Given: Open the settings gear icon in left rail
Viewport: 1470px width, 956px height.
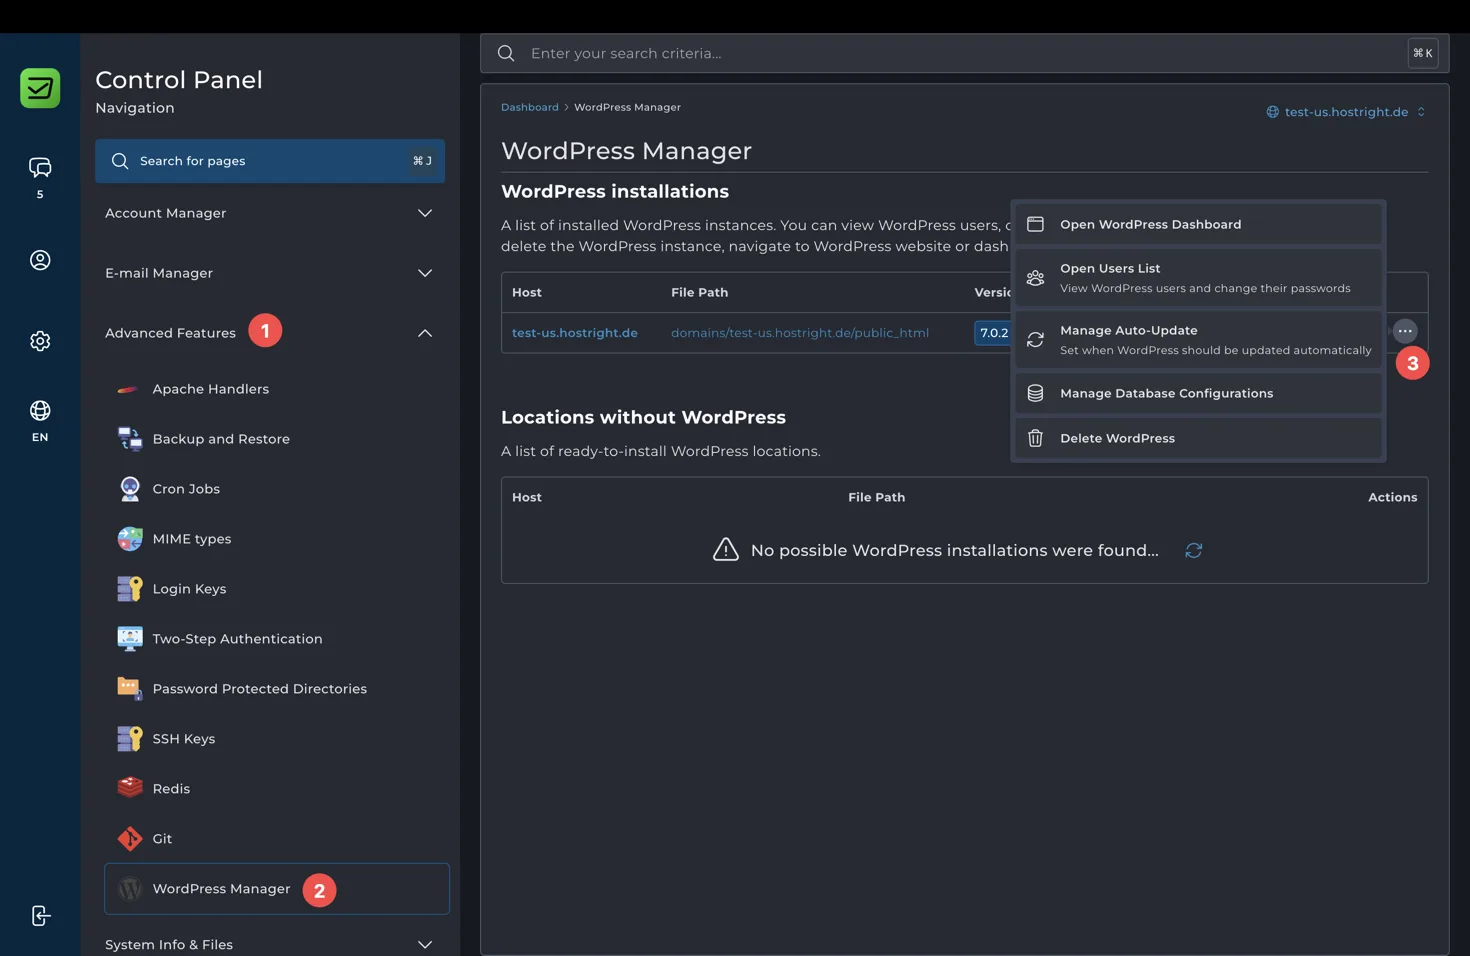Looking at the screenshot, I should [x=40, y=341].
